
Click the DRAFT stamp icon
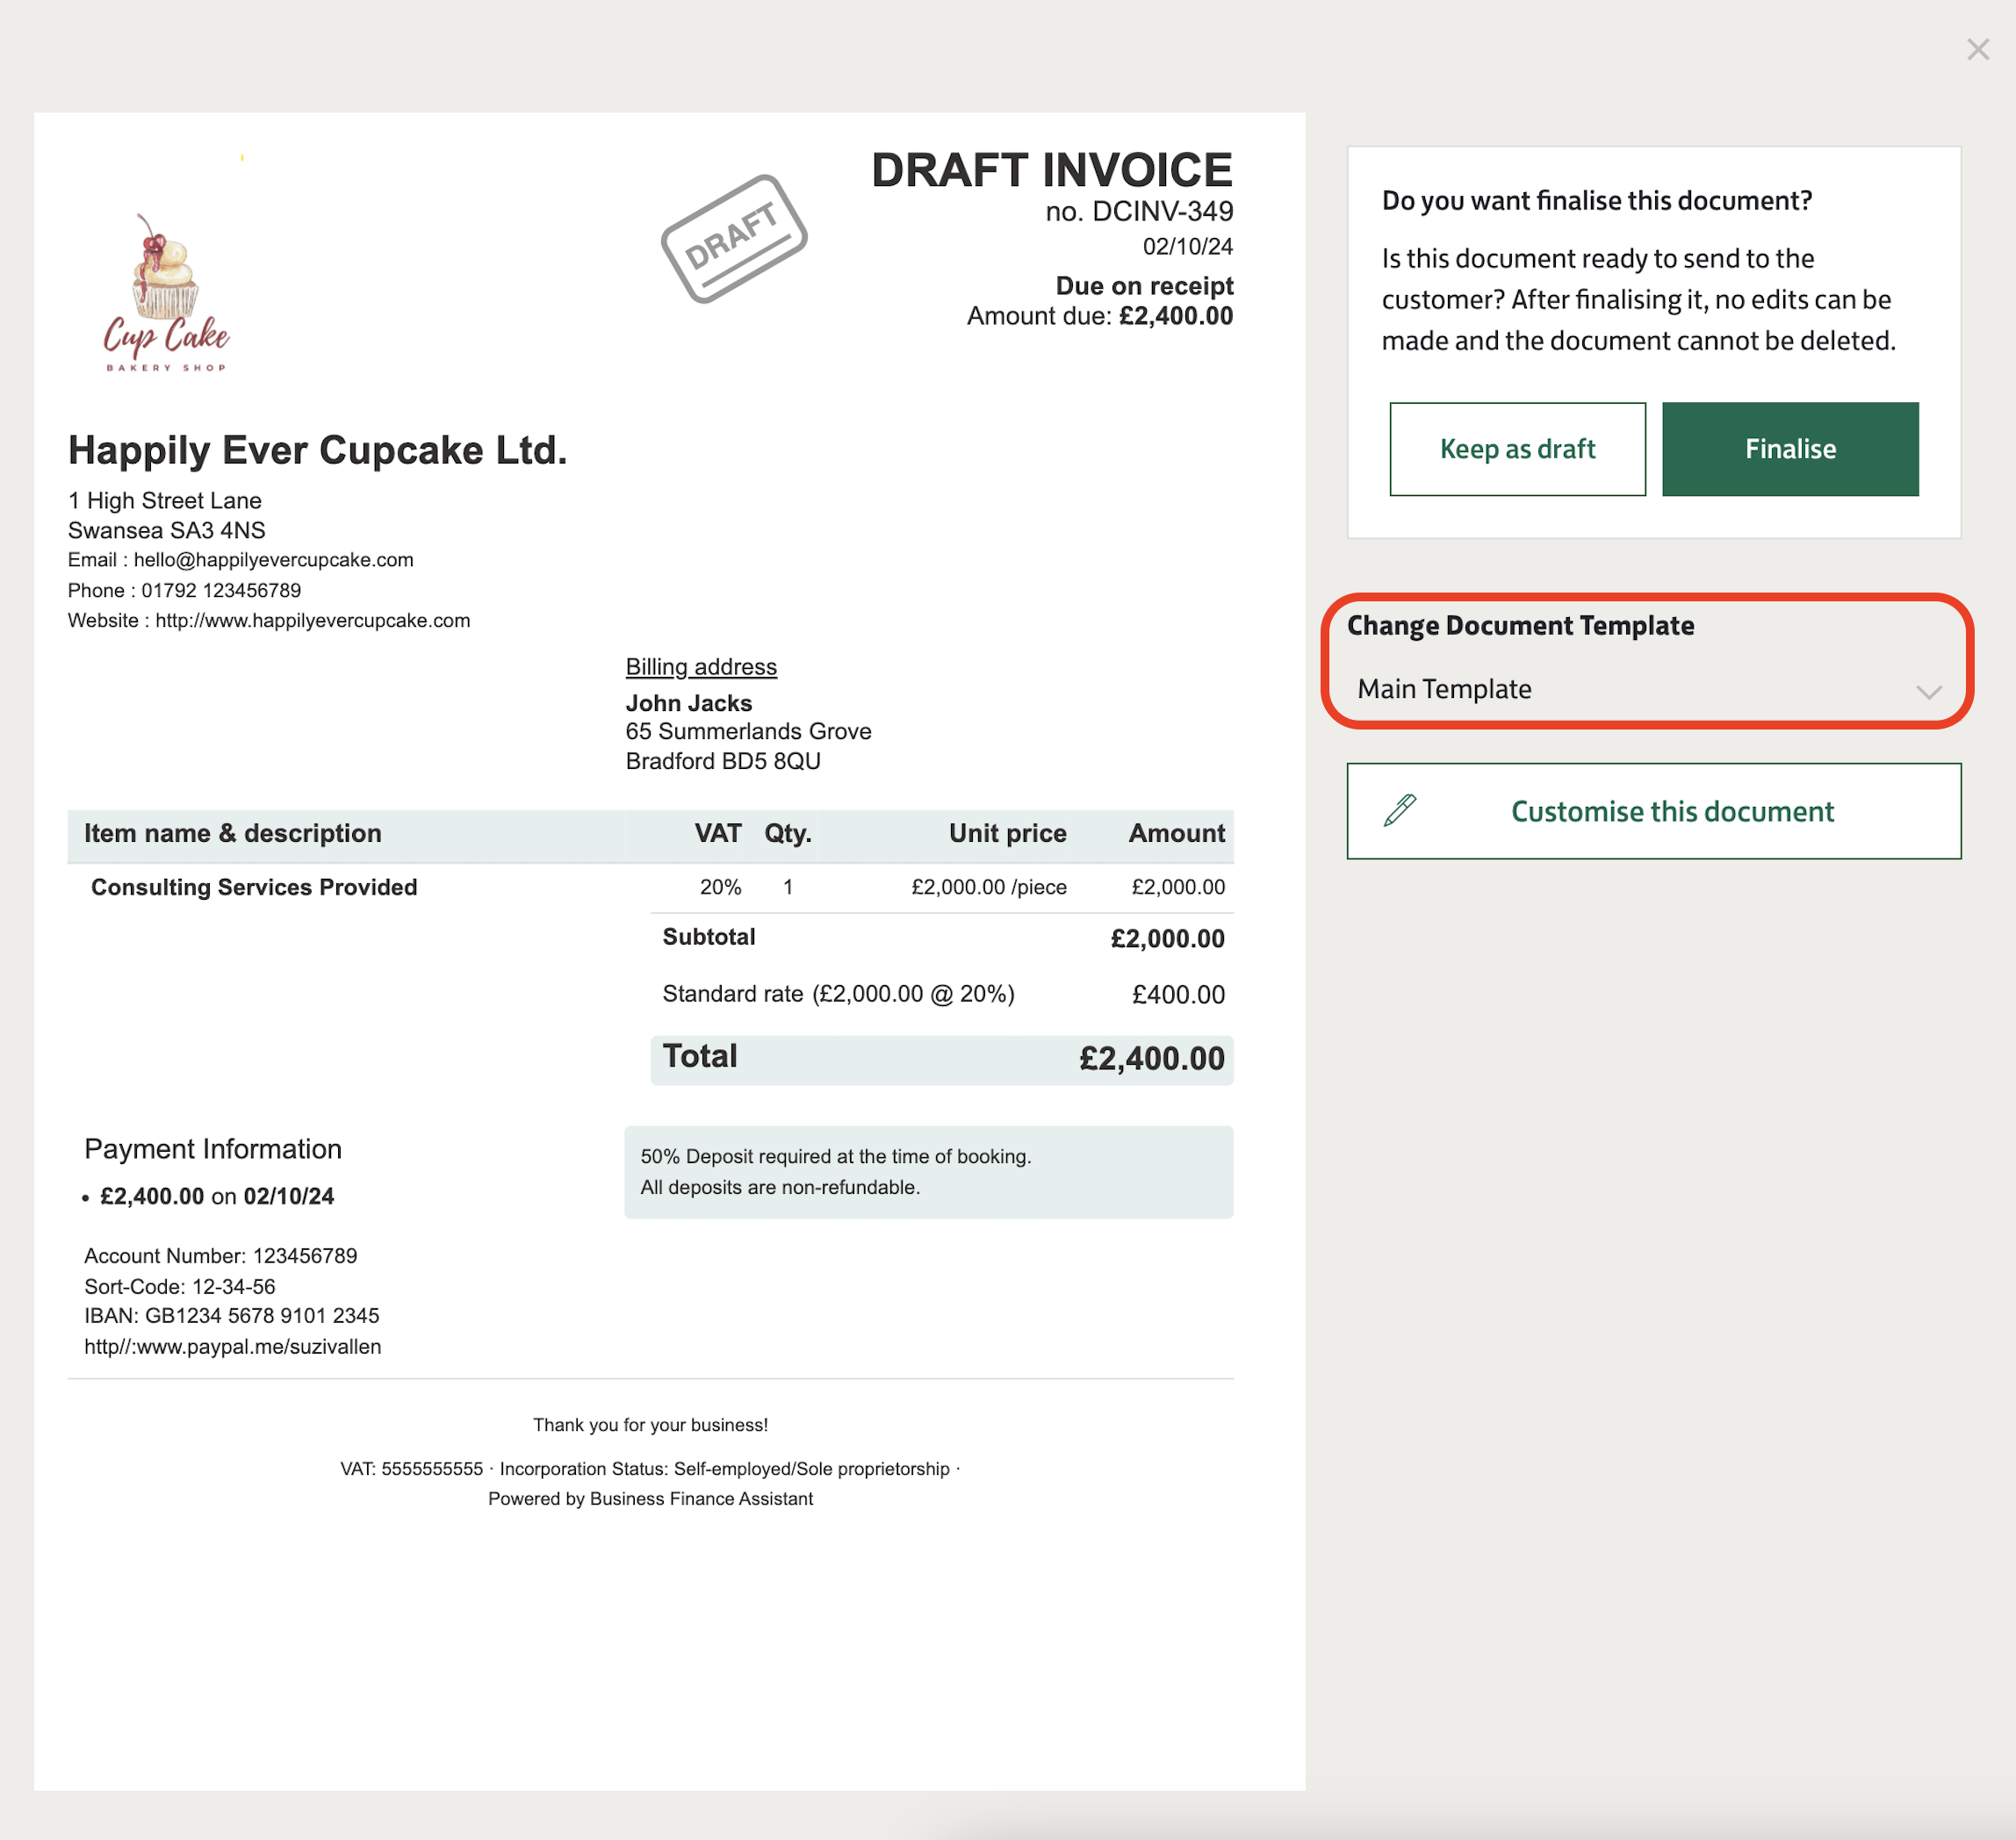coord(734,239)
